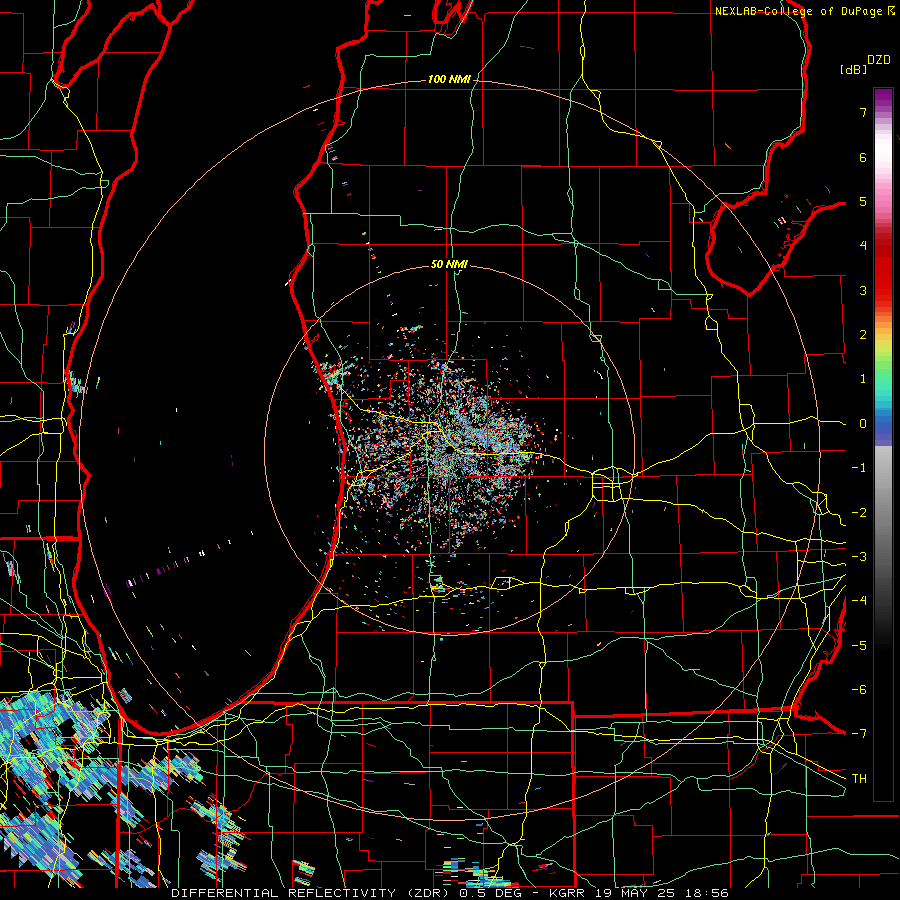
Task: Click the 3 value on the scale
Action: [863, 290]
